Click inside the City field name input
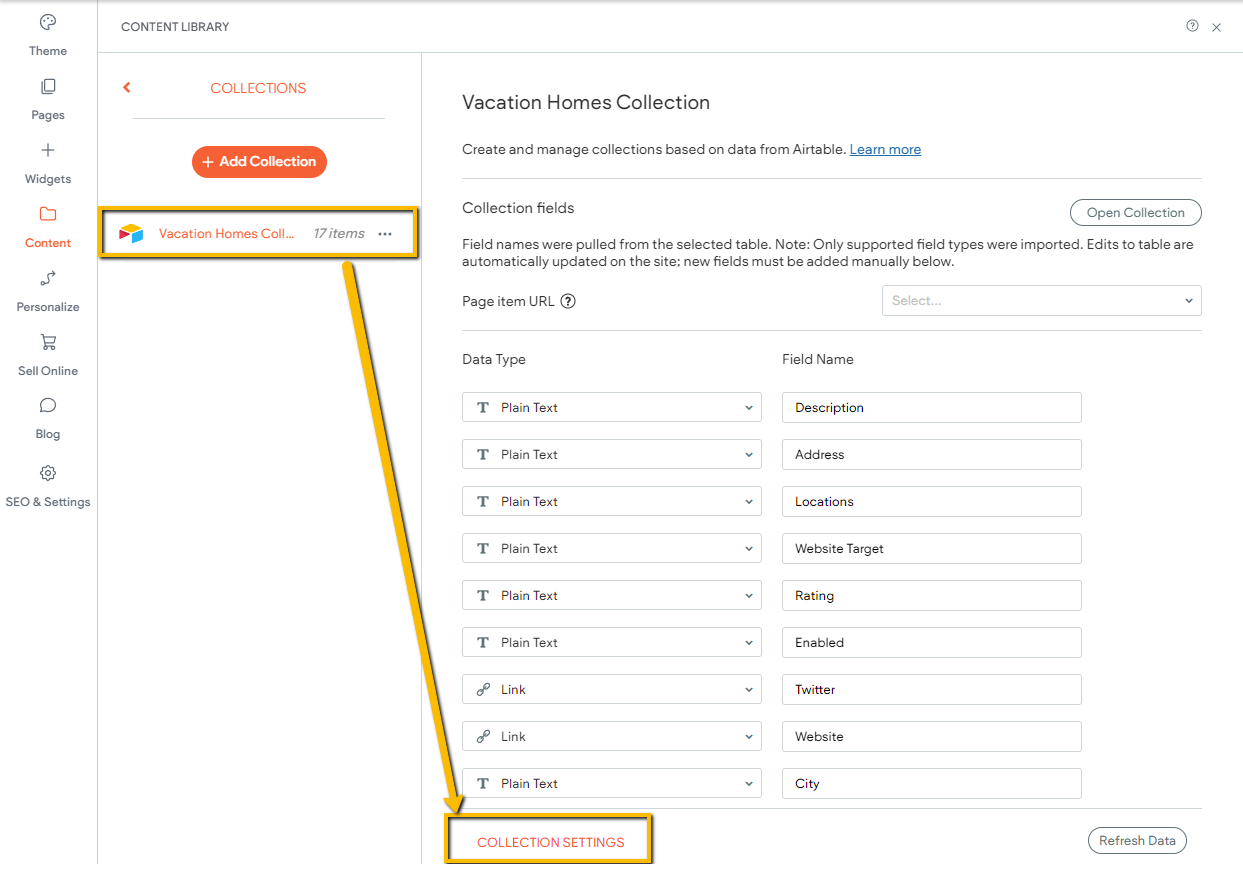Image resolution: width=1243 pixels, height=877 pixels. pyautogui.click(x=930, y=783)
